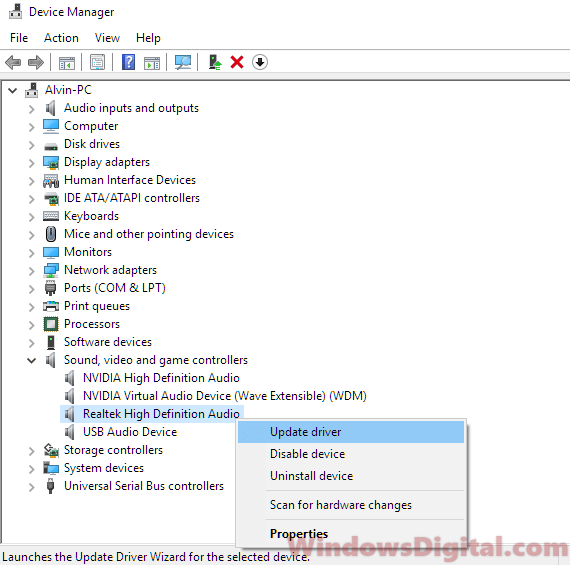Select the Print queues label

[x=97, y=306]
